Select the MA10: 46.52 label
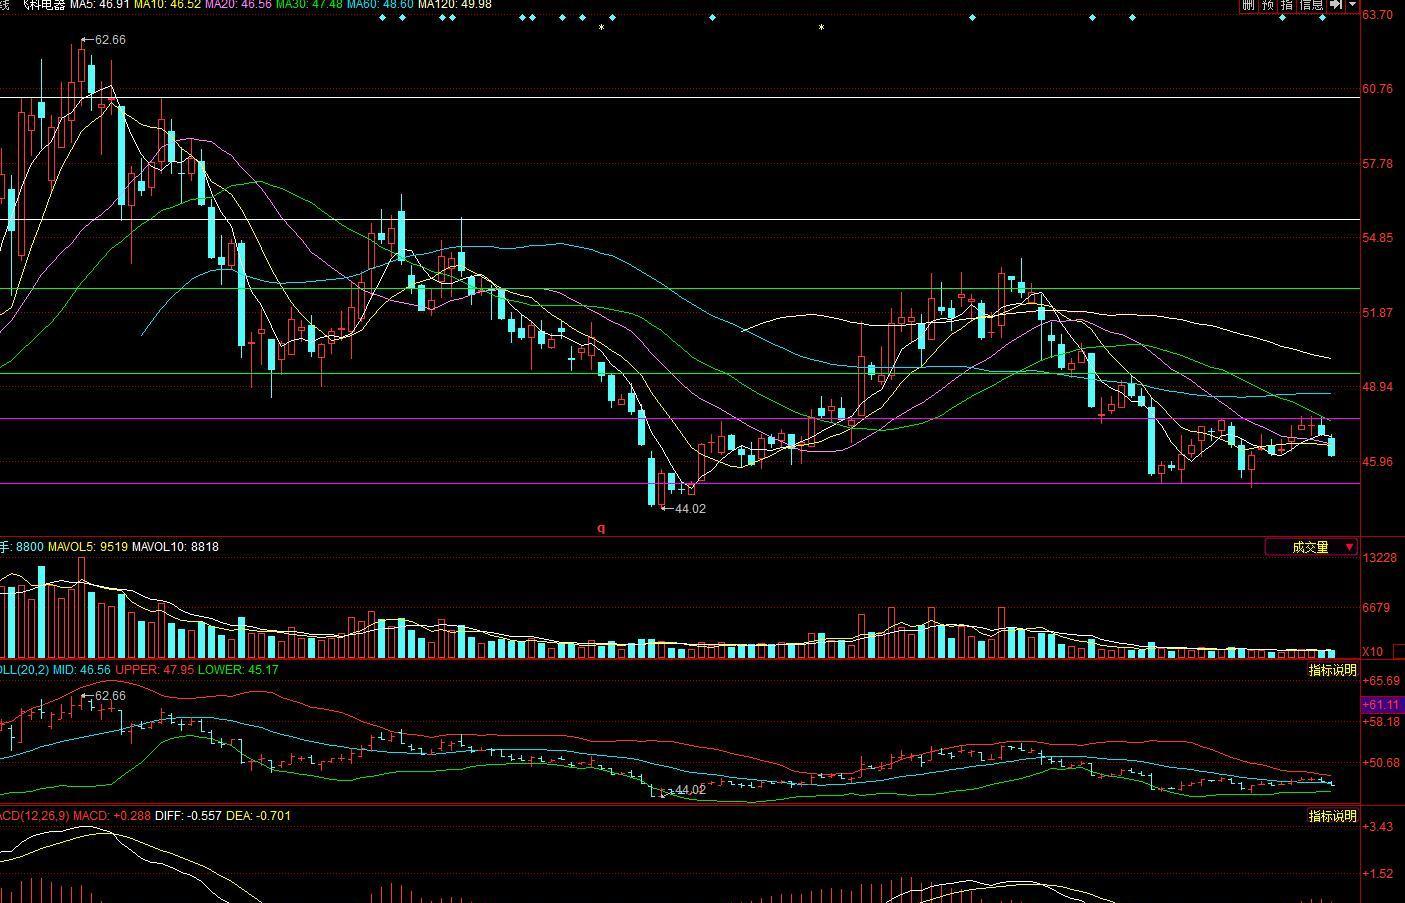This screenshot has width=1405, height=903. pos(167,5)
